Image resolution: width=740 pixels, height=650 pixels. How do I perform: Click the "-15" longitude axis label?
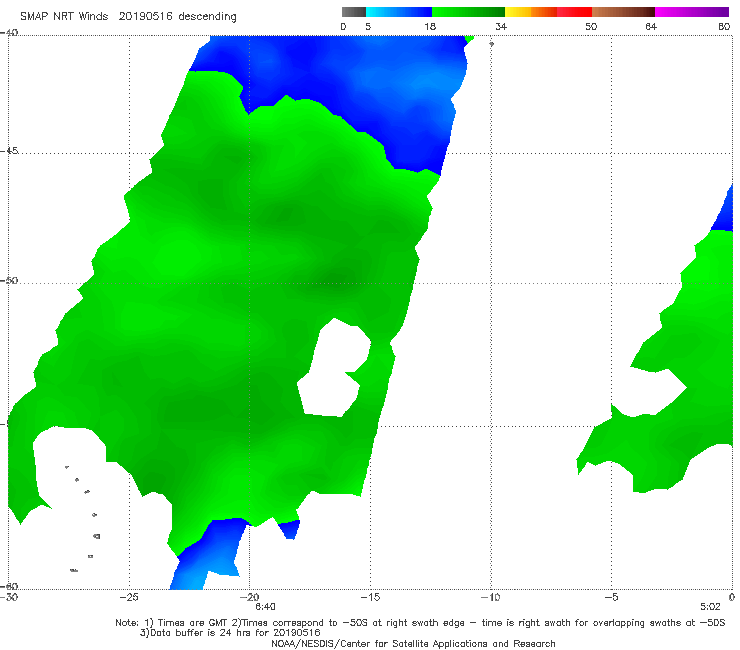(370, 597)
